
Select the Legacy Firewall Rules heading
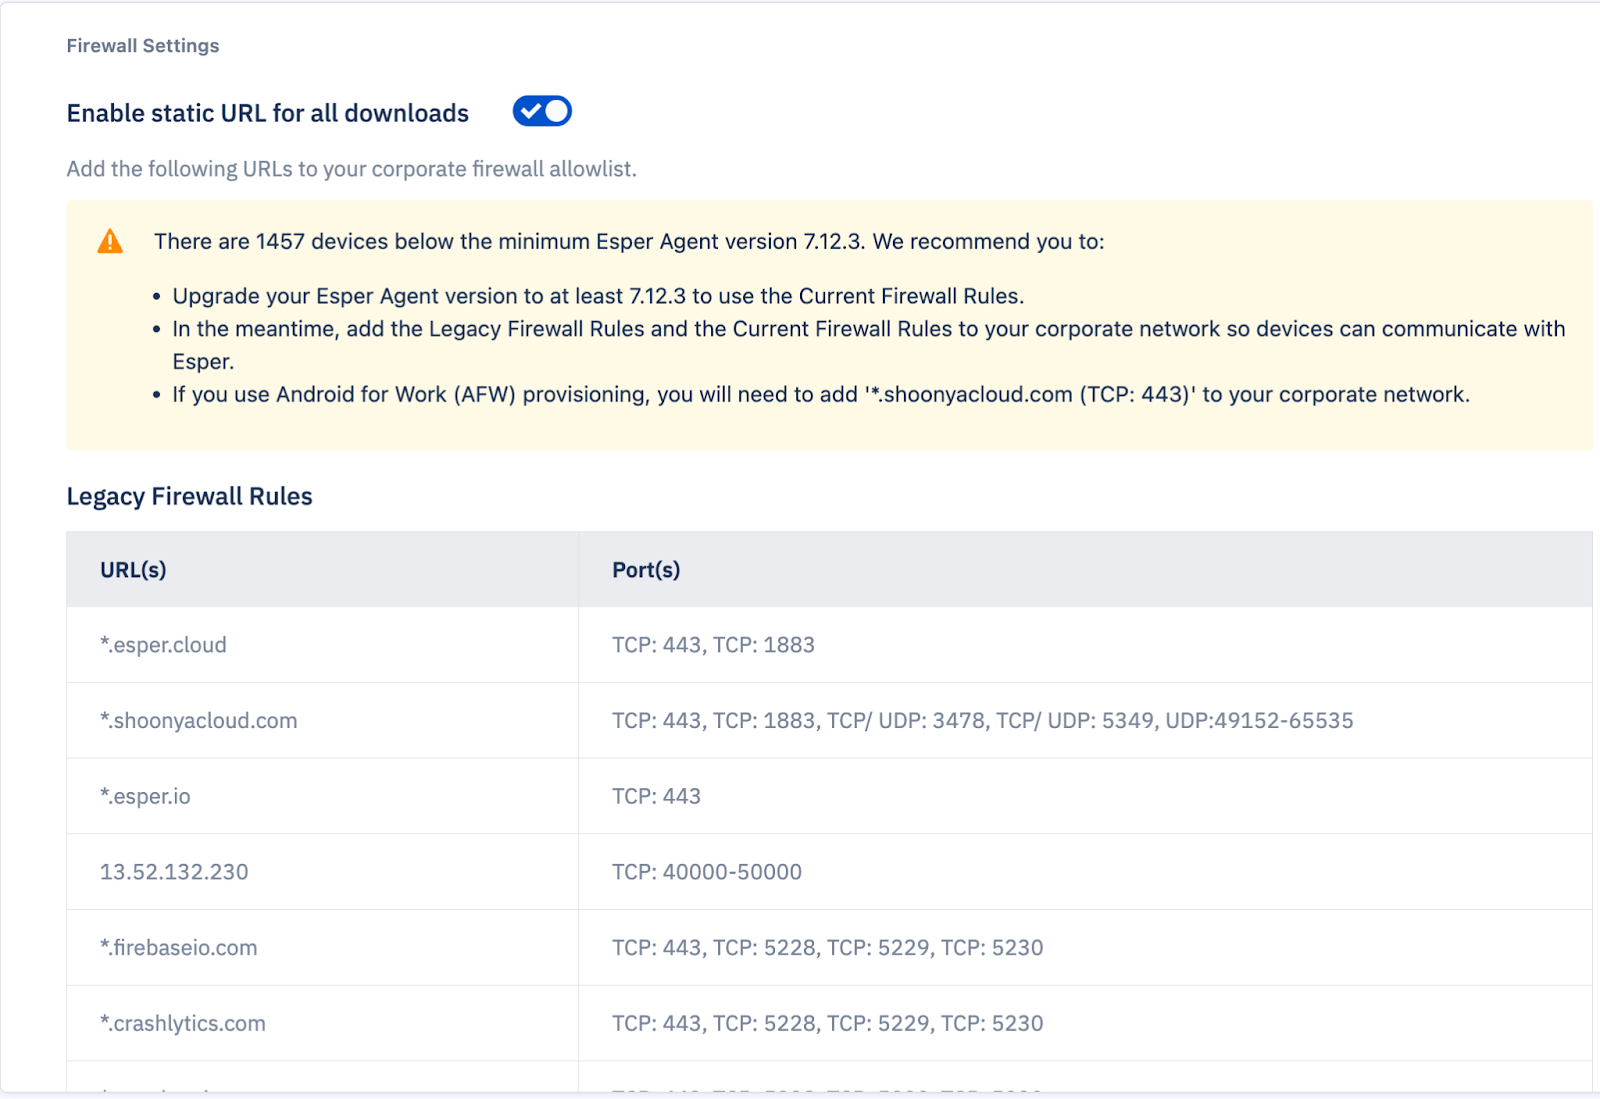(x=188, y=496)
